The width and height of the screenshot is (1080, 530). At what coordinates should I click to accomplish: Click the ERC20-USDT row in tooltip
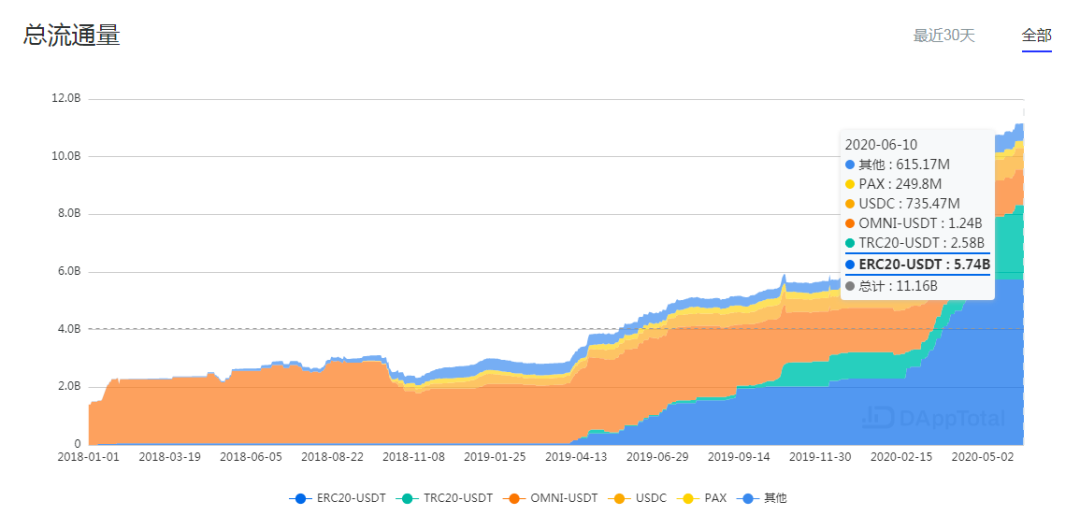tap(917, 264)
